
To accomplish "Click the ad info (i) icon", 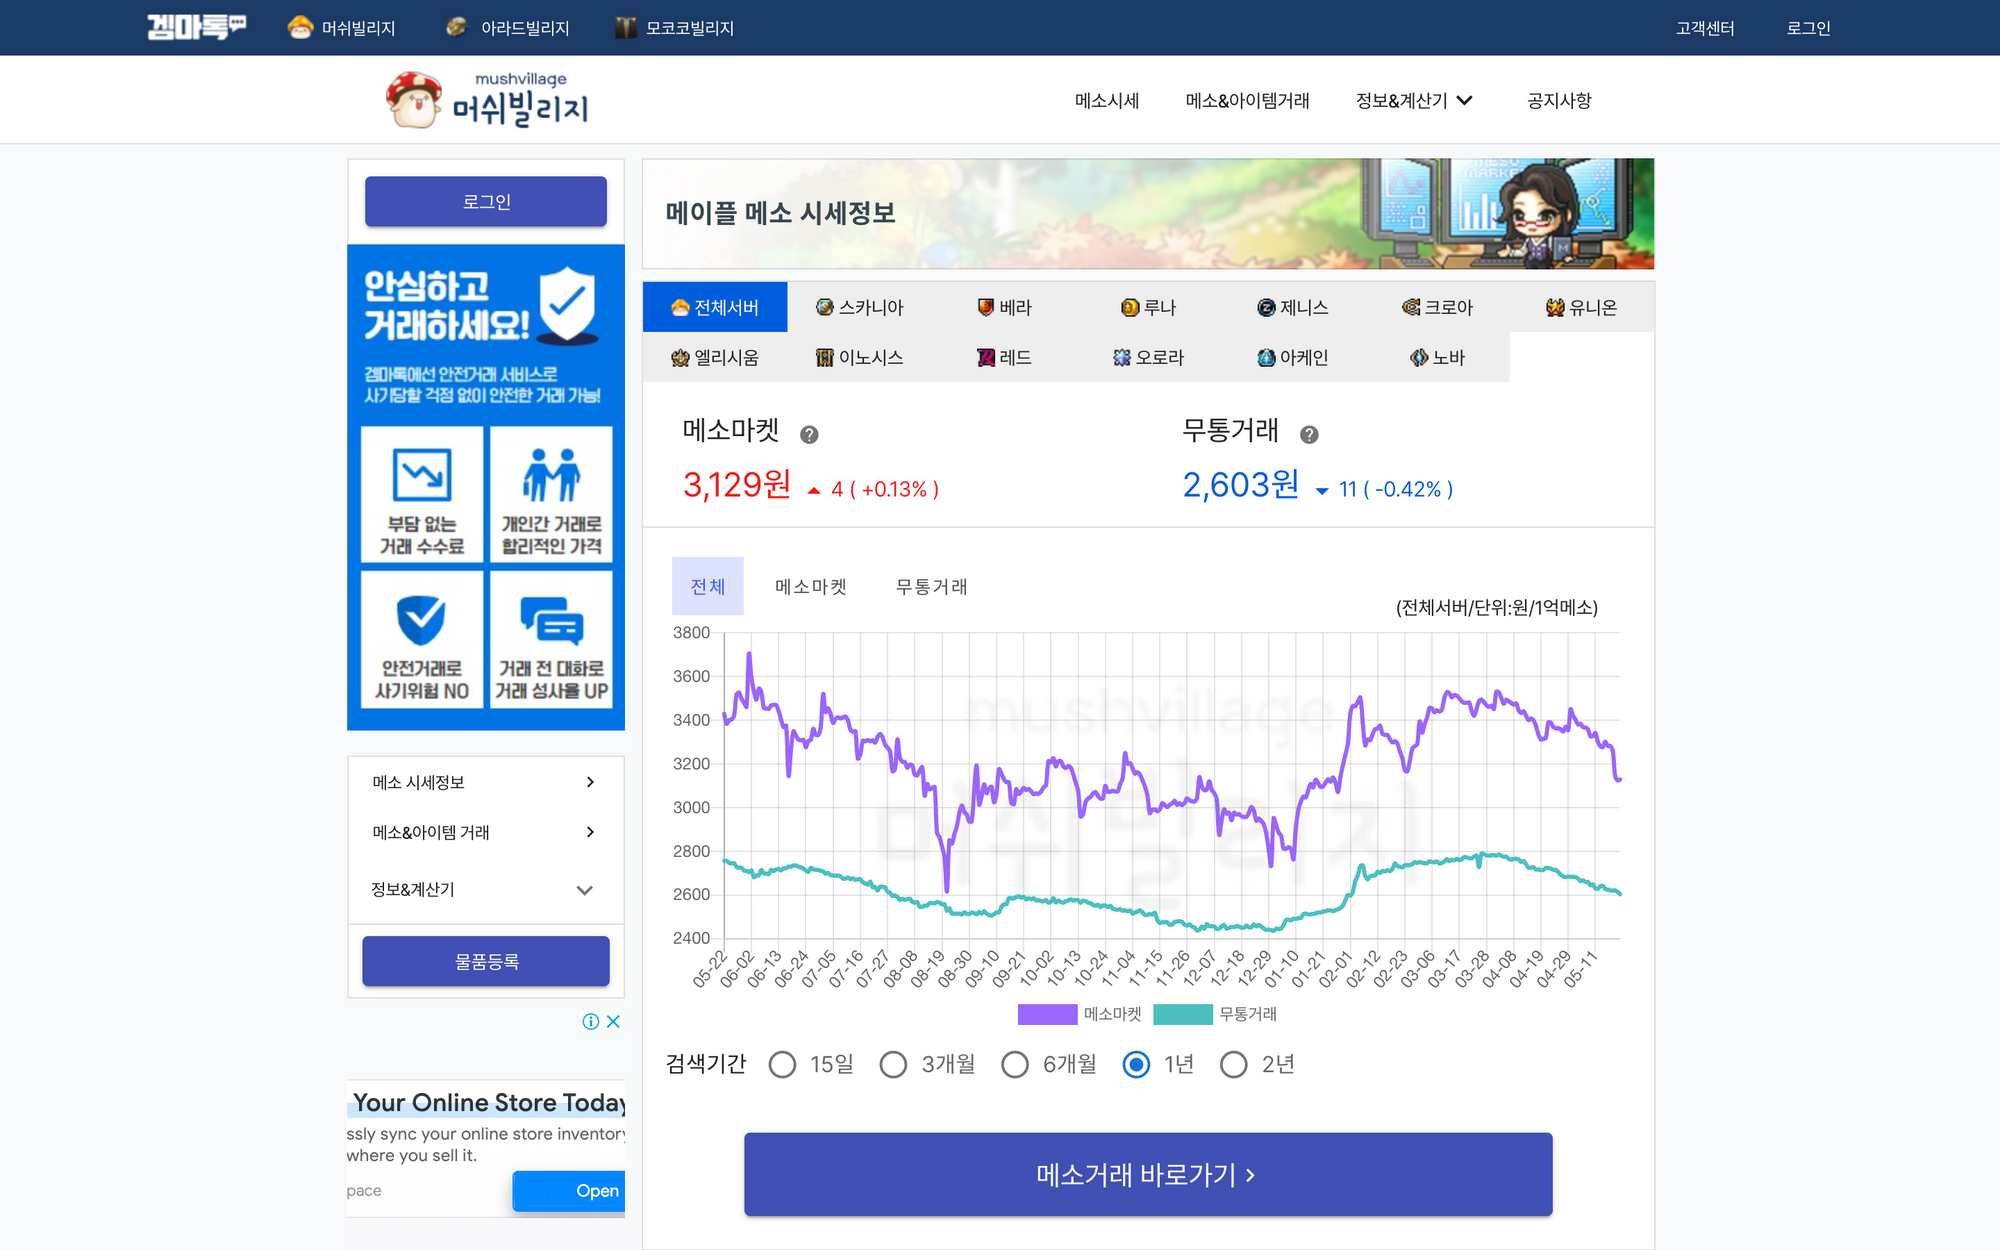I will point(591,1021).
